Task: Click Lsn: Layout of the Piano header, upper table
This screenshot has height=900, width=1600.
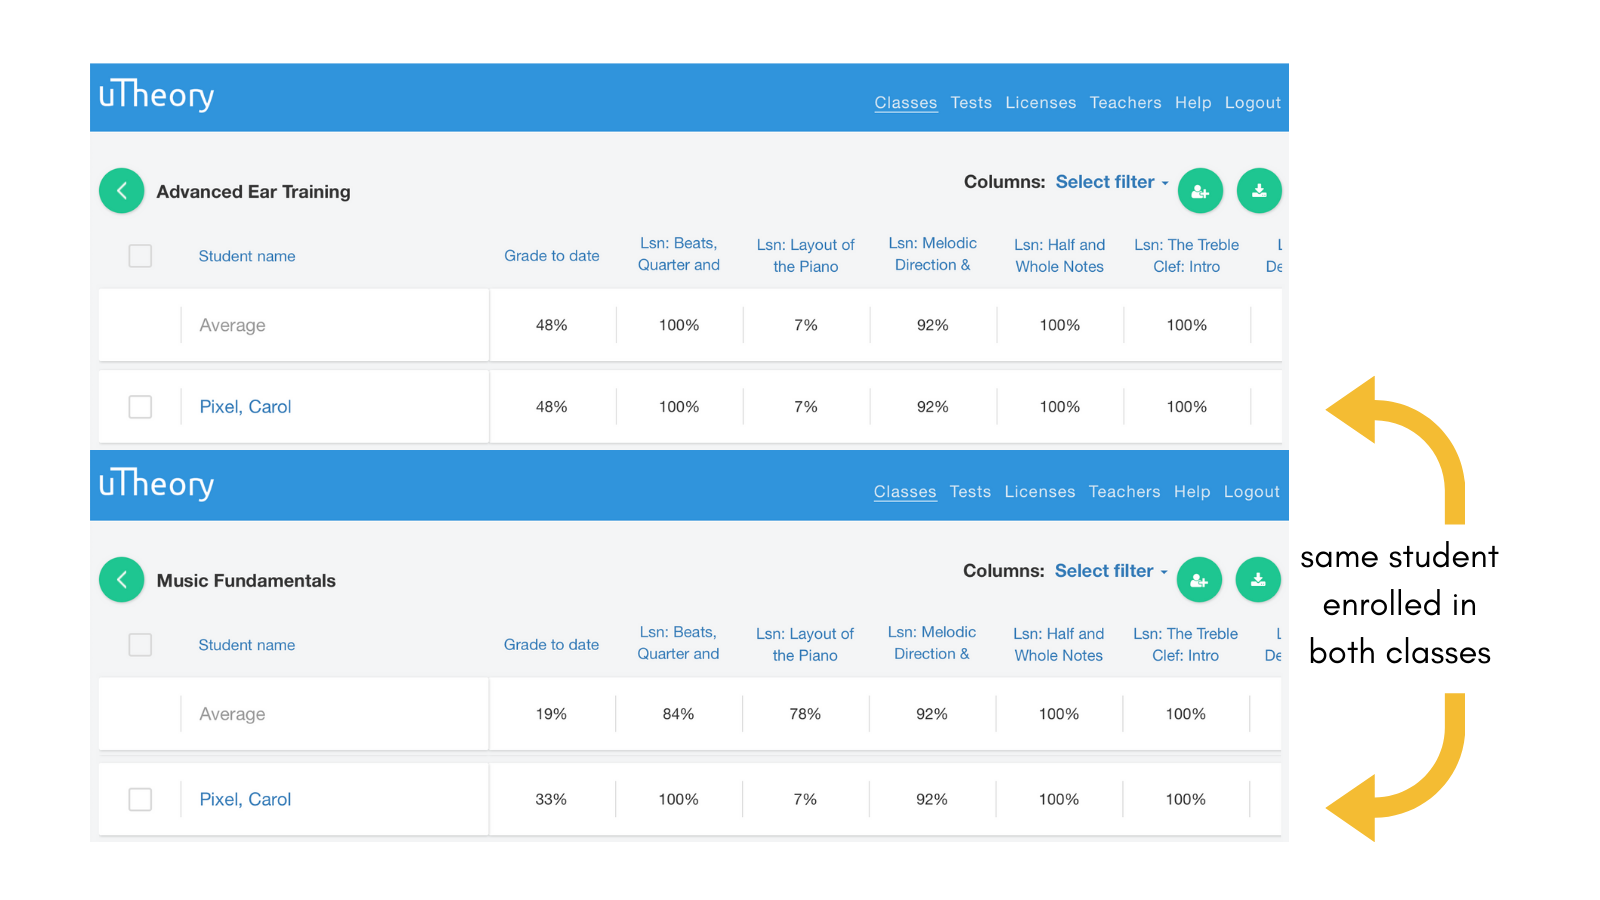Action: [806, 256]
